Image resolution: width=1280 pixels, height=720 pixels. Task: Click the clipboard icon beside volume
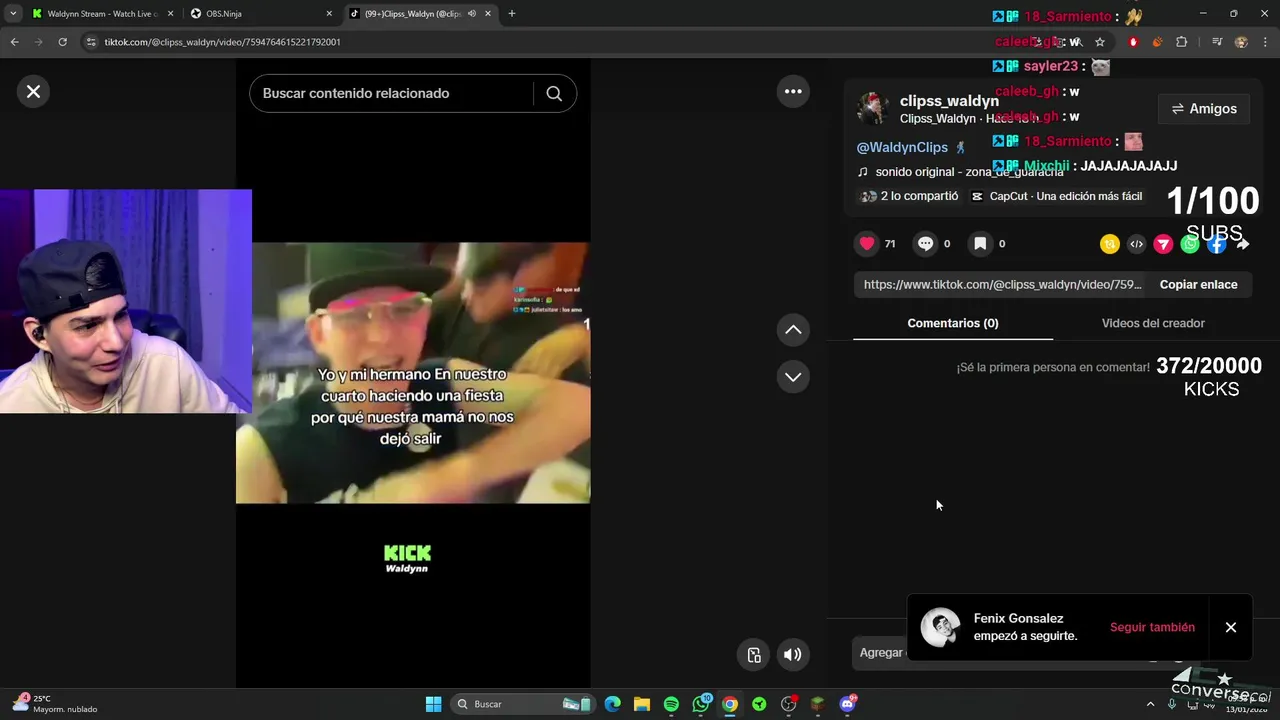click(754, 655)
